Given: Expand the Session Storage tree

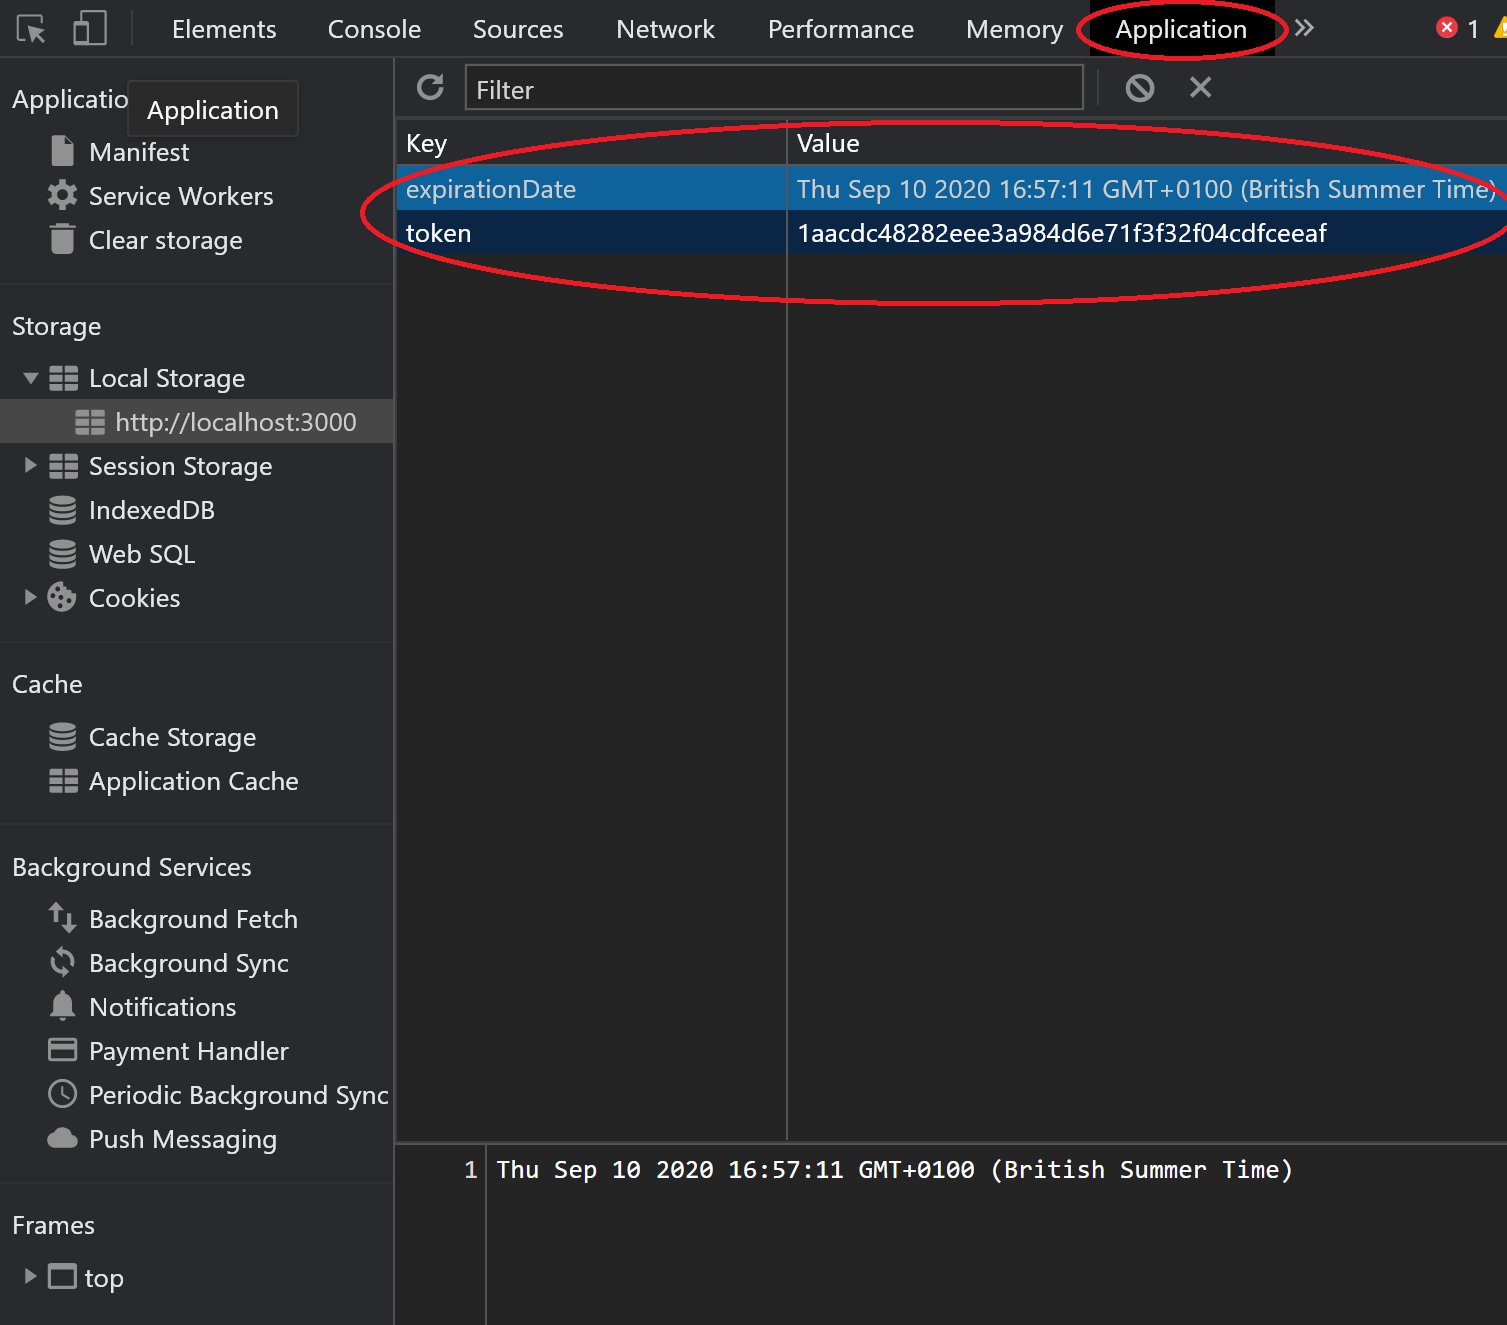Looking at the screenshot, I should click(x=30, y=466).
